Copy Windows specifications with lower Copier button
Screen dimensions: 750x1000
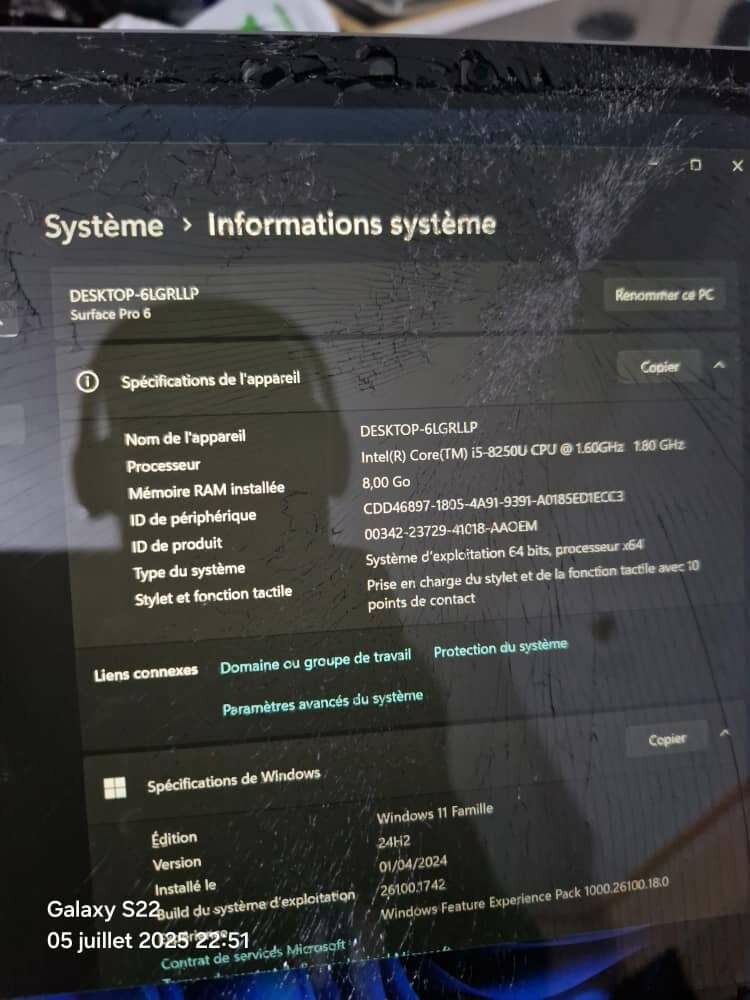pyautogui.click(x=667, y=739)
